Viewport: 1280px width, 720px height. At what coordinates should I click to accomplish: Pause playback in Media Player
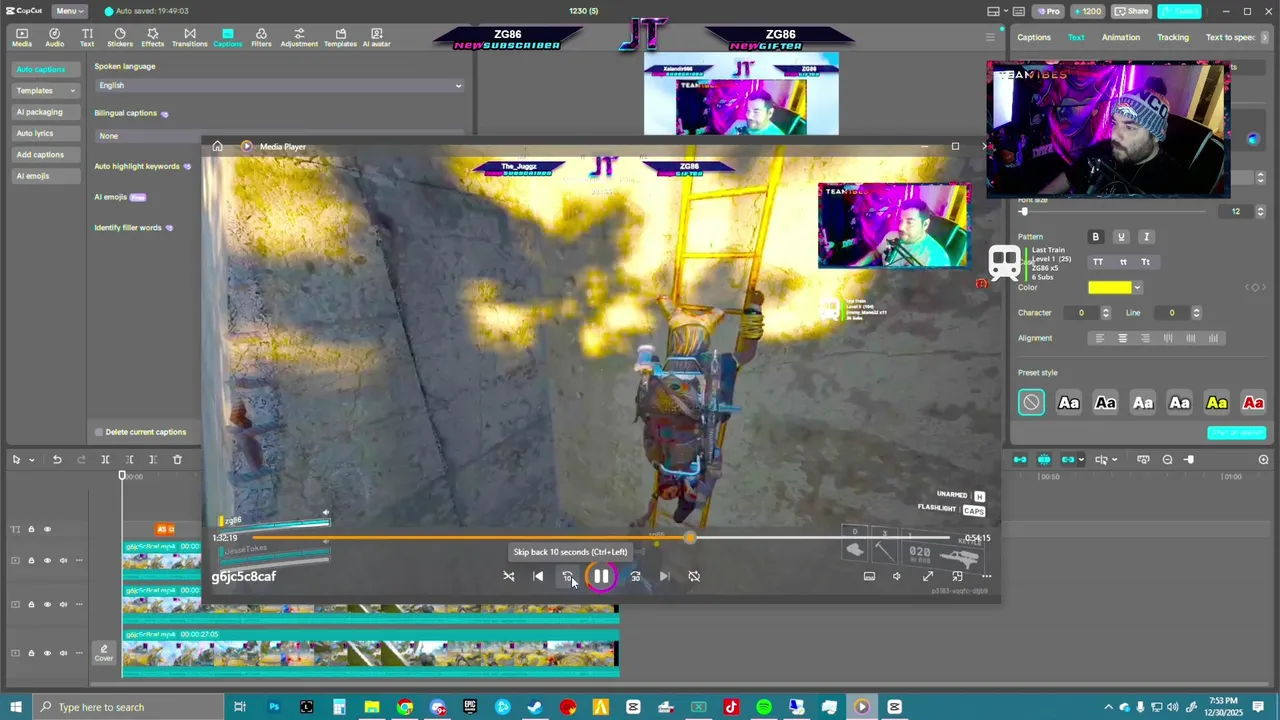pyautogui.click(x=601, y=576)
